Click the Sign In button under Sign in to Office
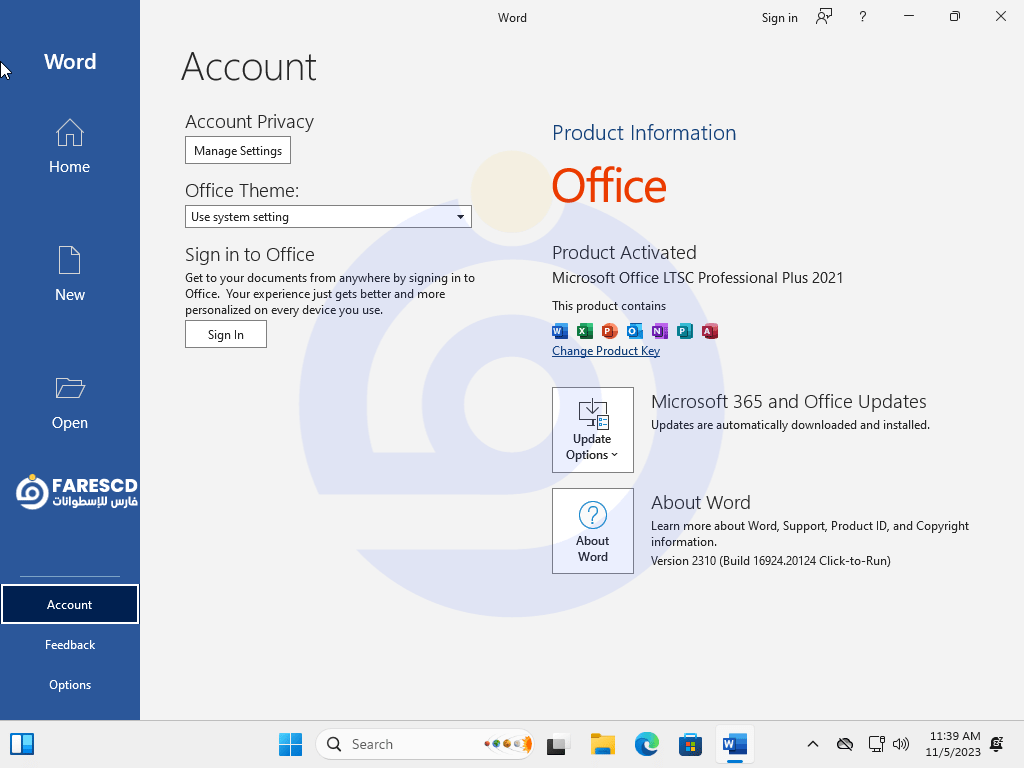The width and height of the screenshot is (1024, 768). 225,334
